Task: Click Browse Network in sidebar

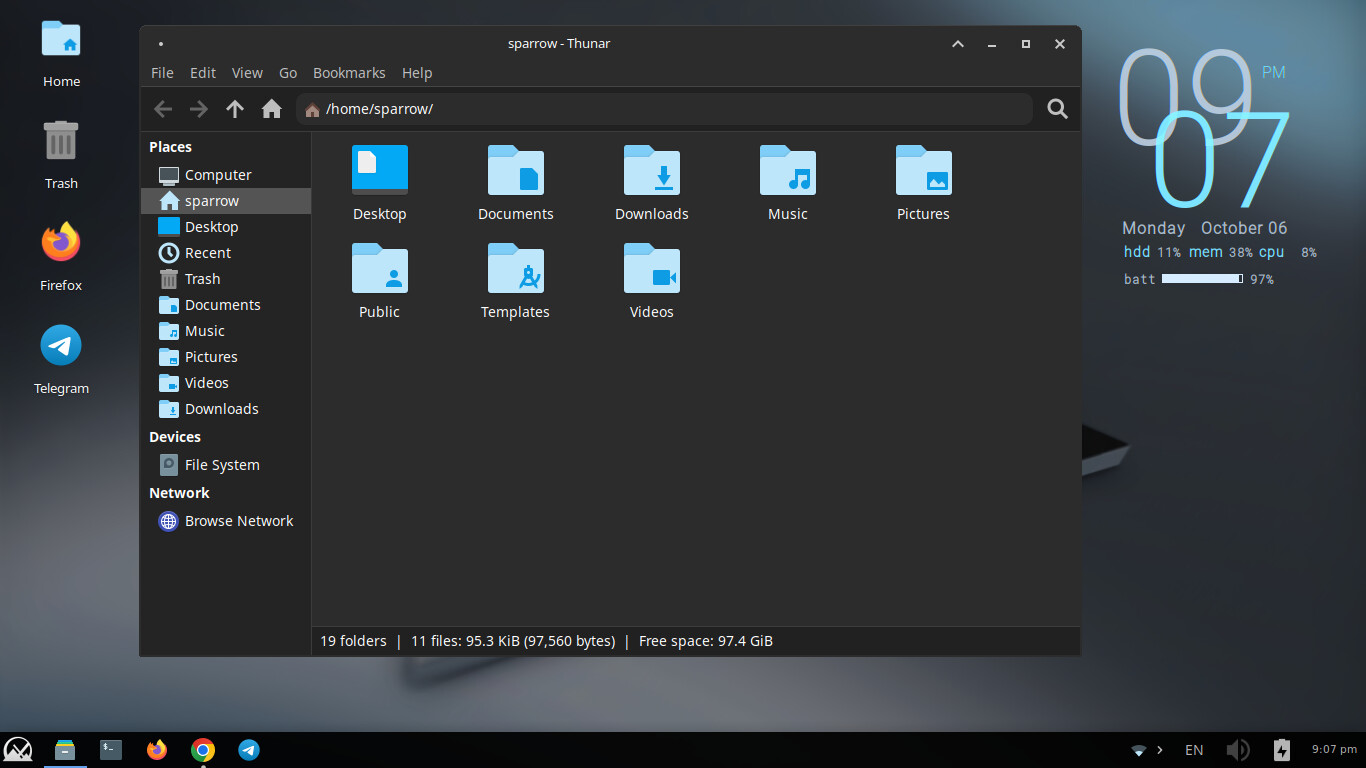Action: (239, 521)
